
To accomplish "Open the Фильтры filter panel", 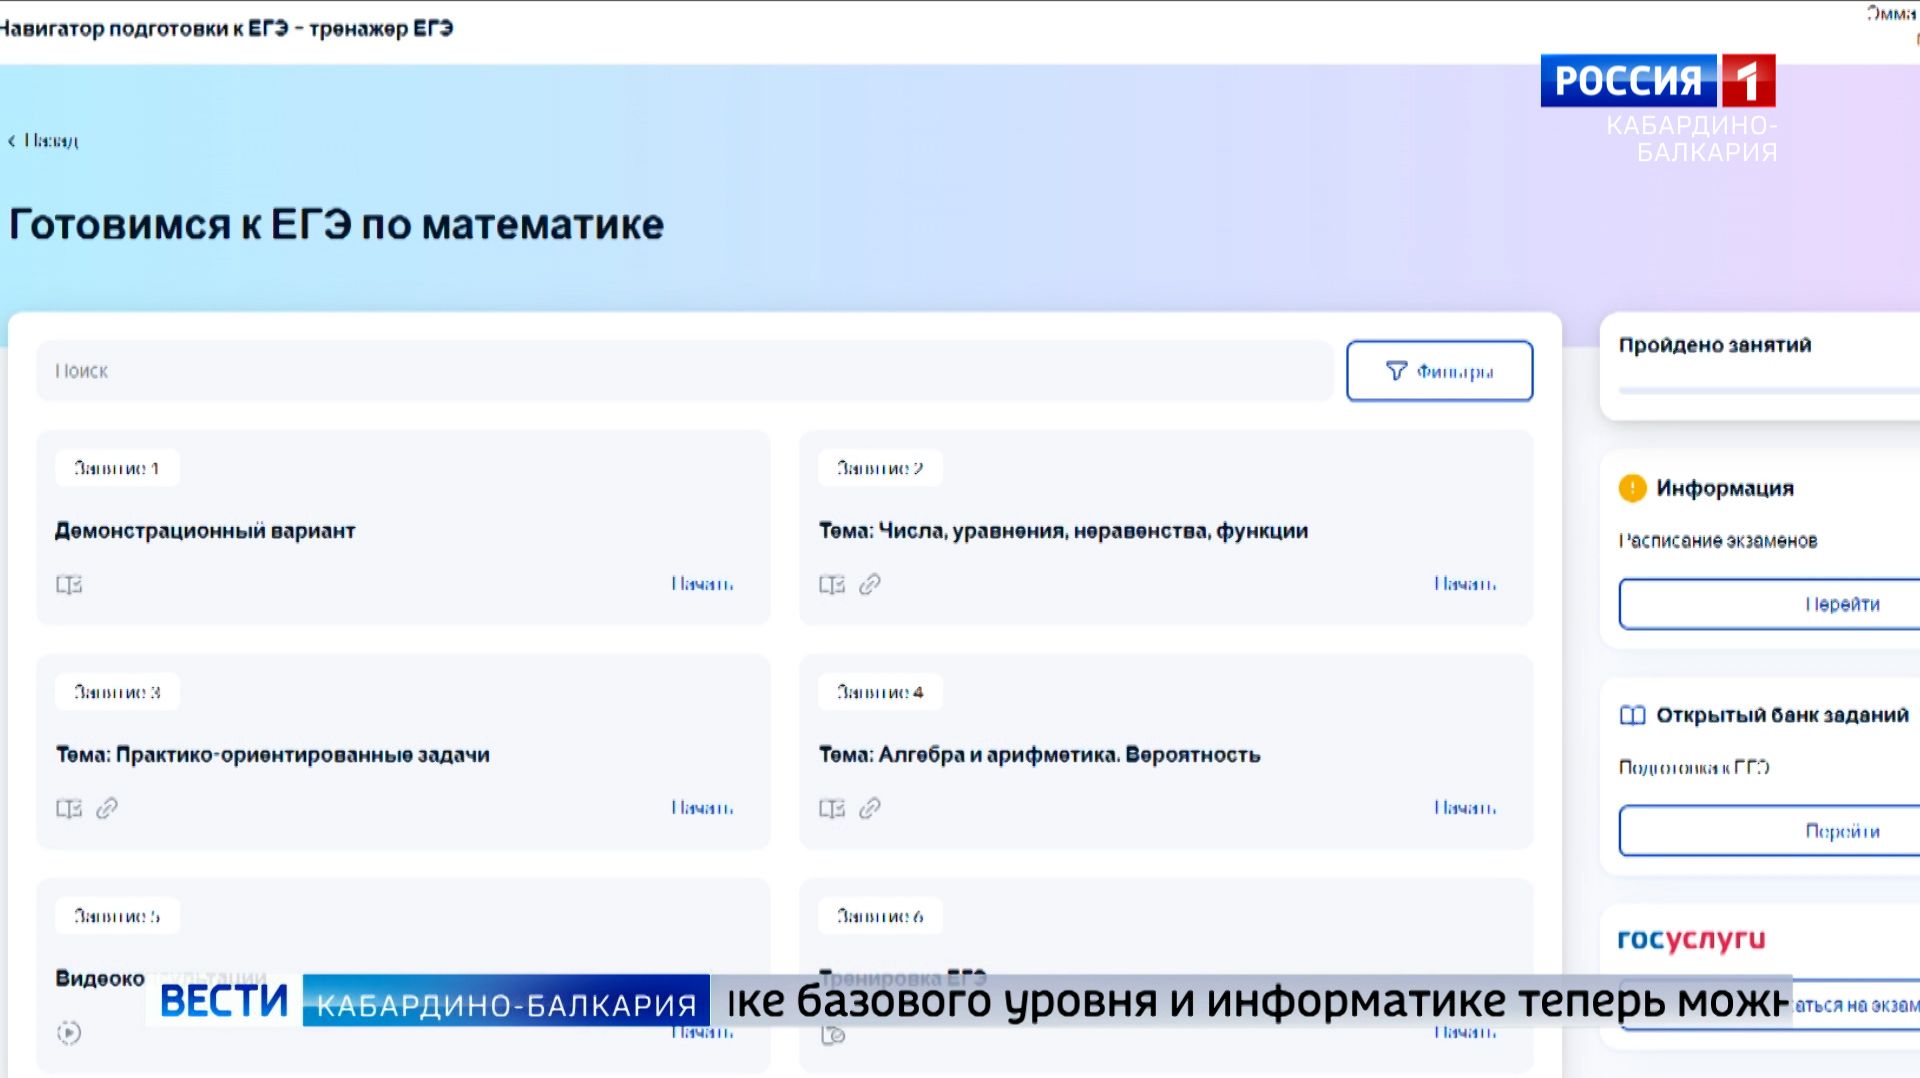I will click(x=1440, y=370).
